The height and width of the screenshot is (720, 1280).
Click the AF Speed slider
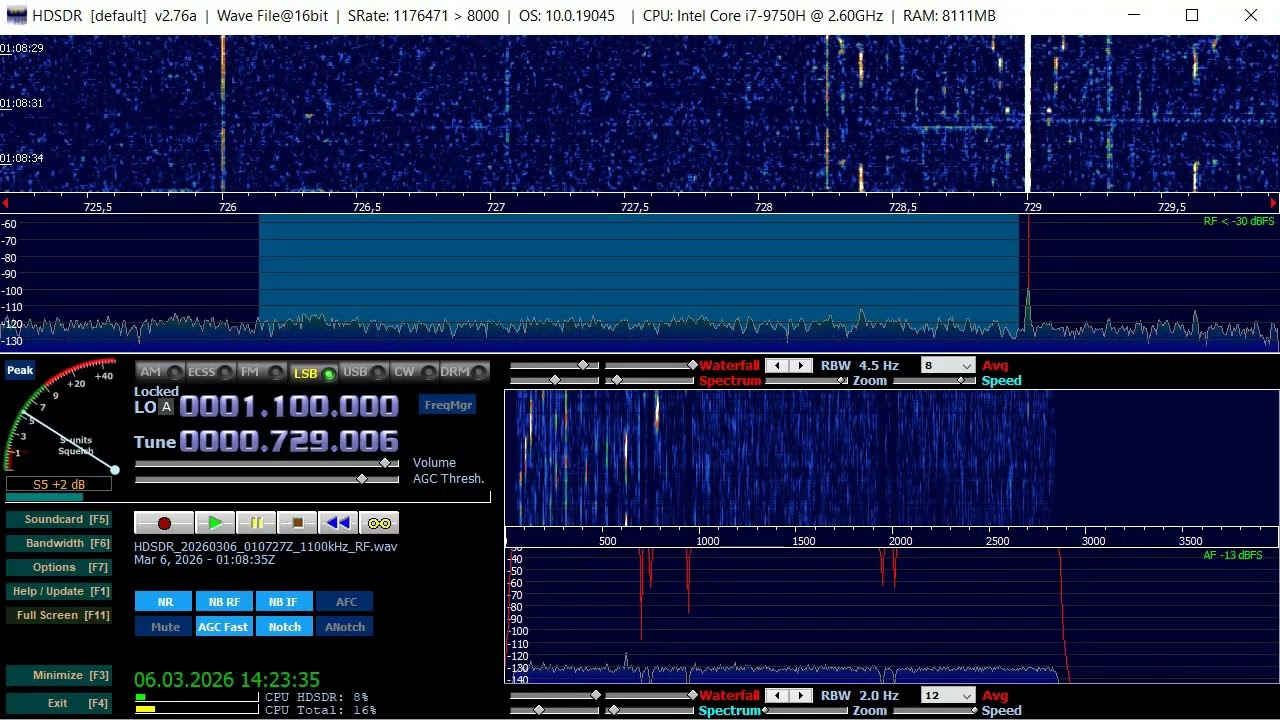coord(934,711)
